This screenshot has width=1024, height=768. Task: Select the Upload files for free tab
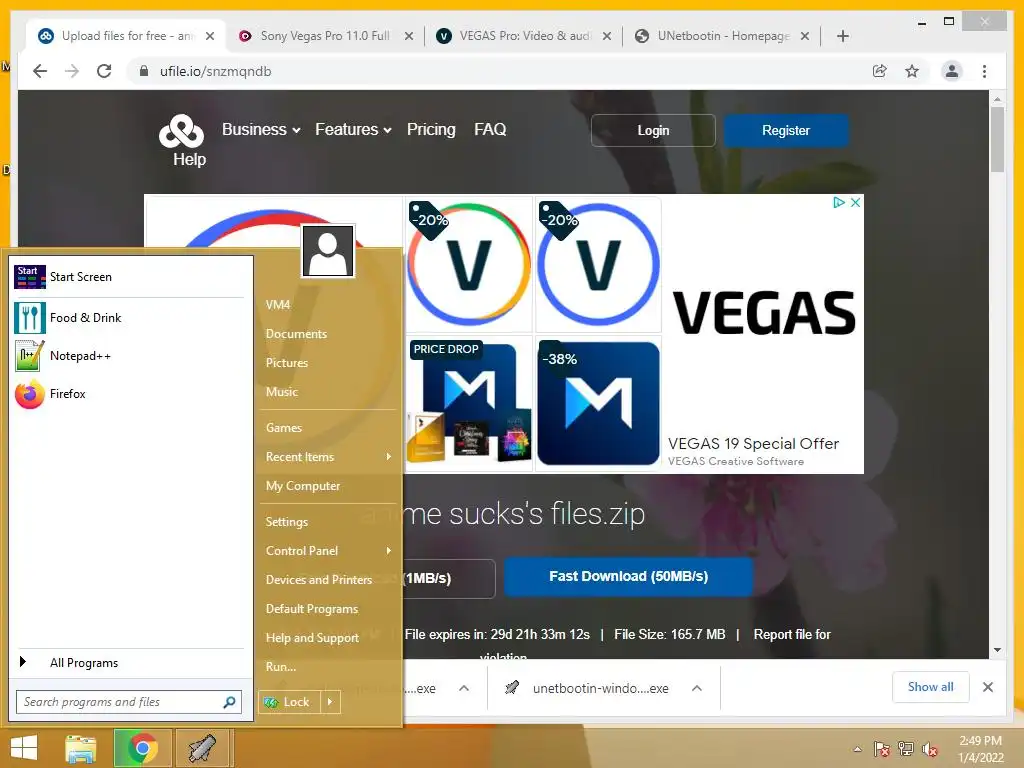(127, 36)
